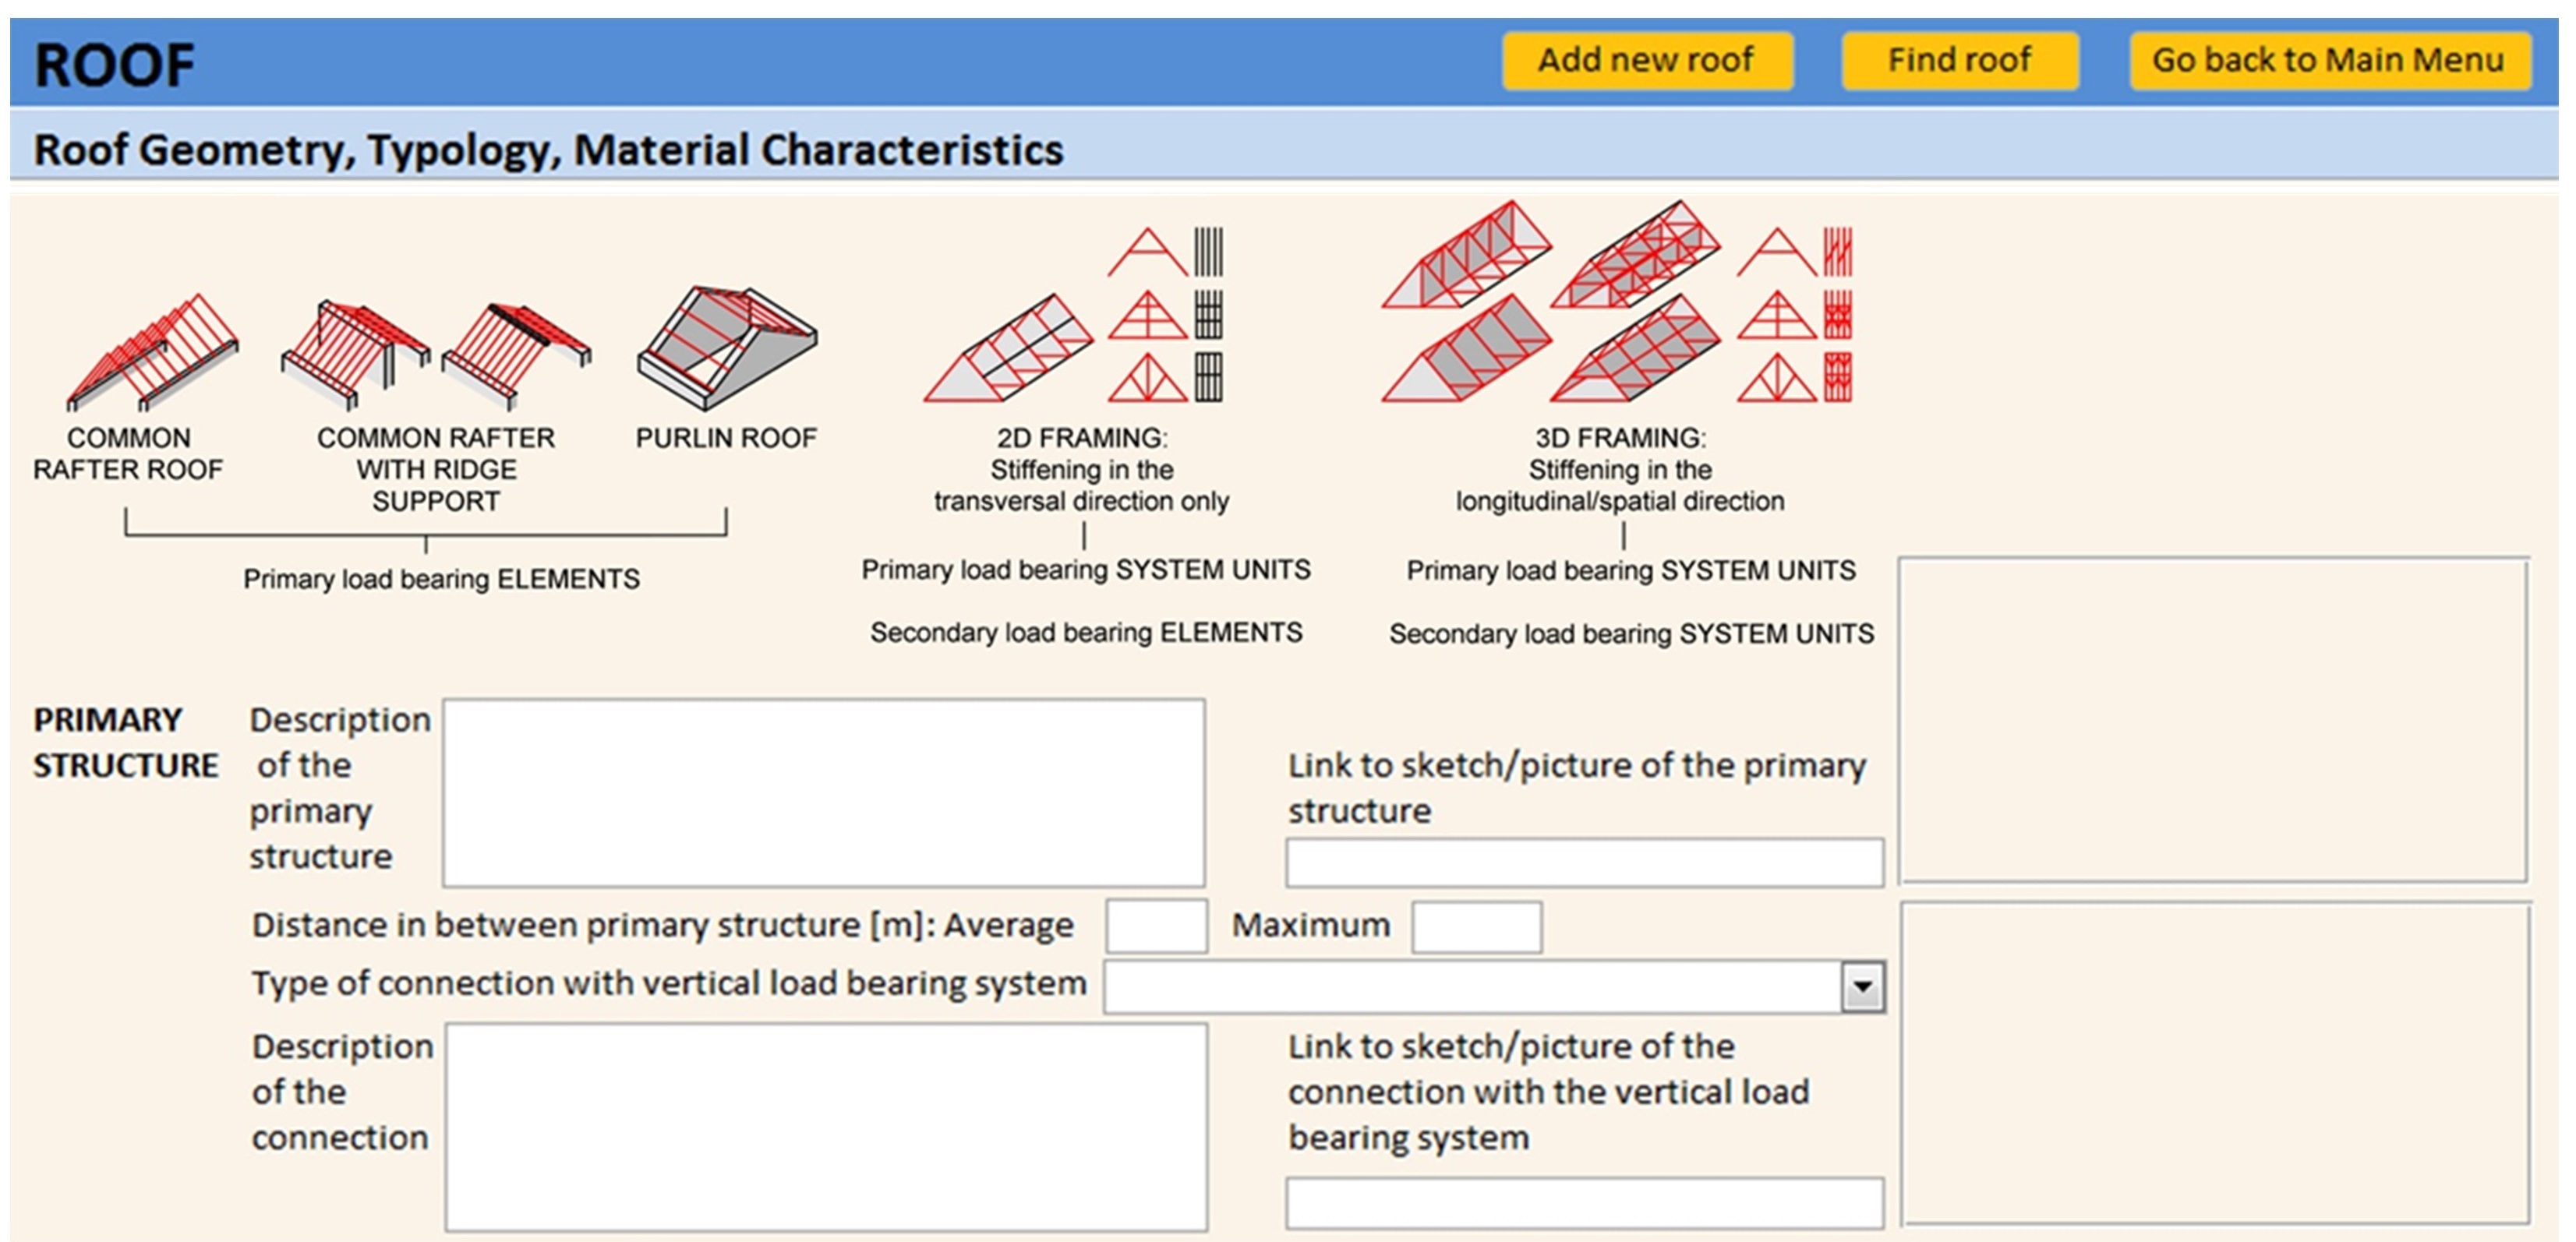
Task: Click the bottom 3D framing red plan view icon
Action: coord(1838,378)
